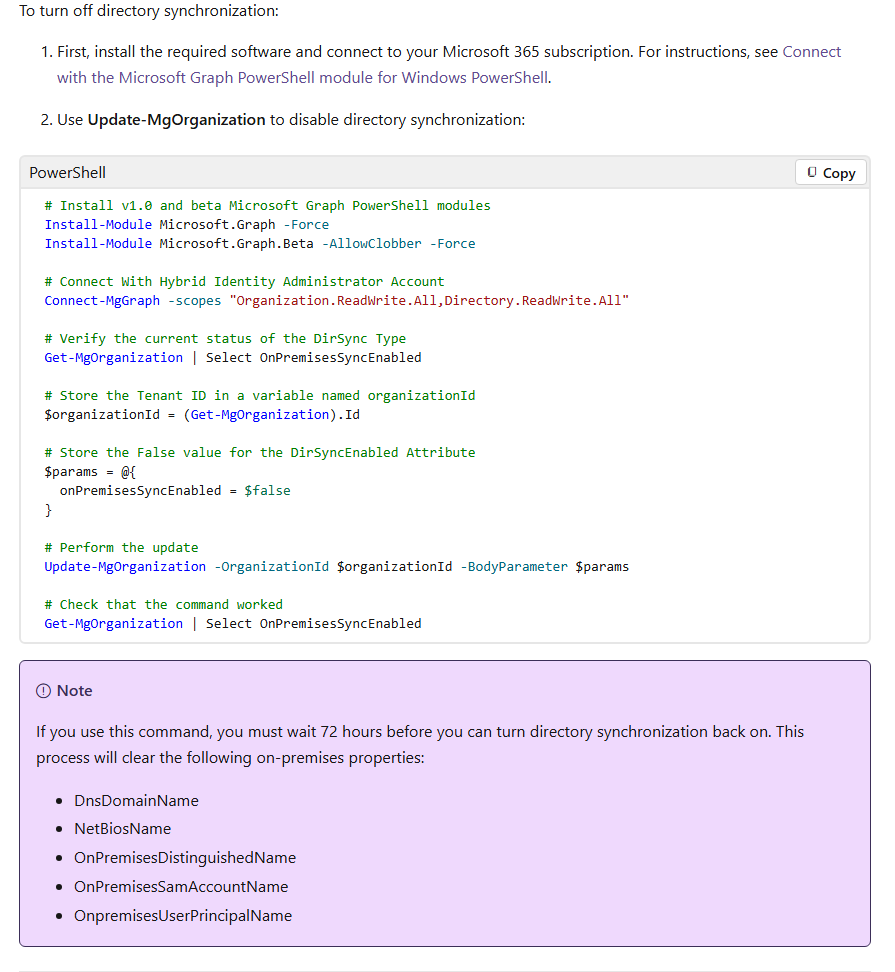Open the Connect with Microsoft Graph PowerShell link
The image size is (895, 972).
pos(449,64)
